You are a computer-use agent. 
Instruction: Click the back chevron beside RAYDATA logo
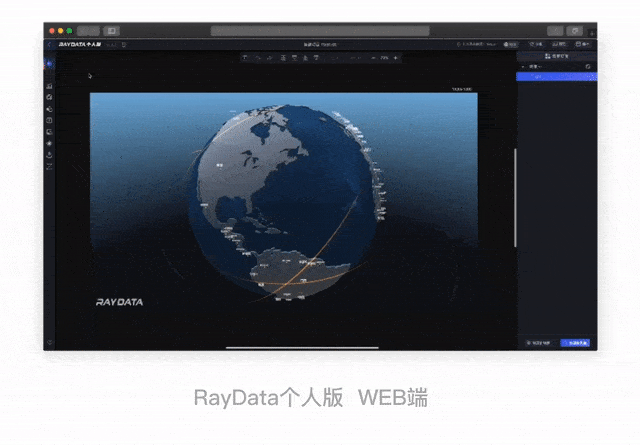tap(49, 44)
